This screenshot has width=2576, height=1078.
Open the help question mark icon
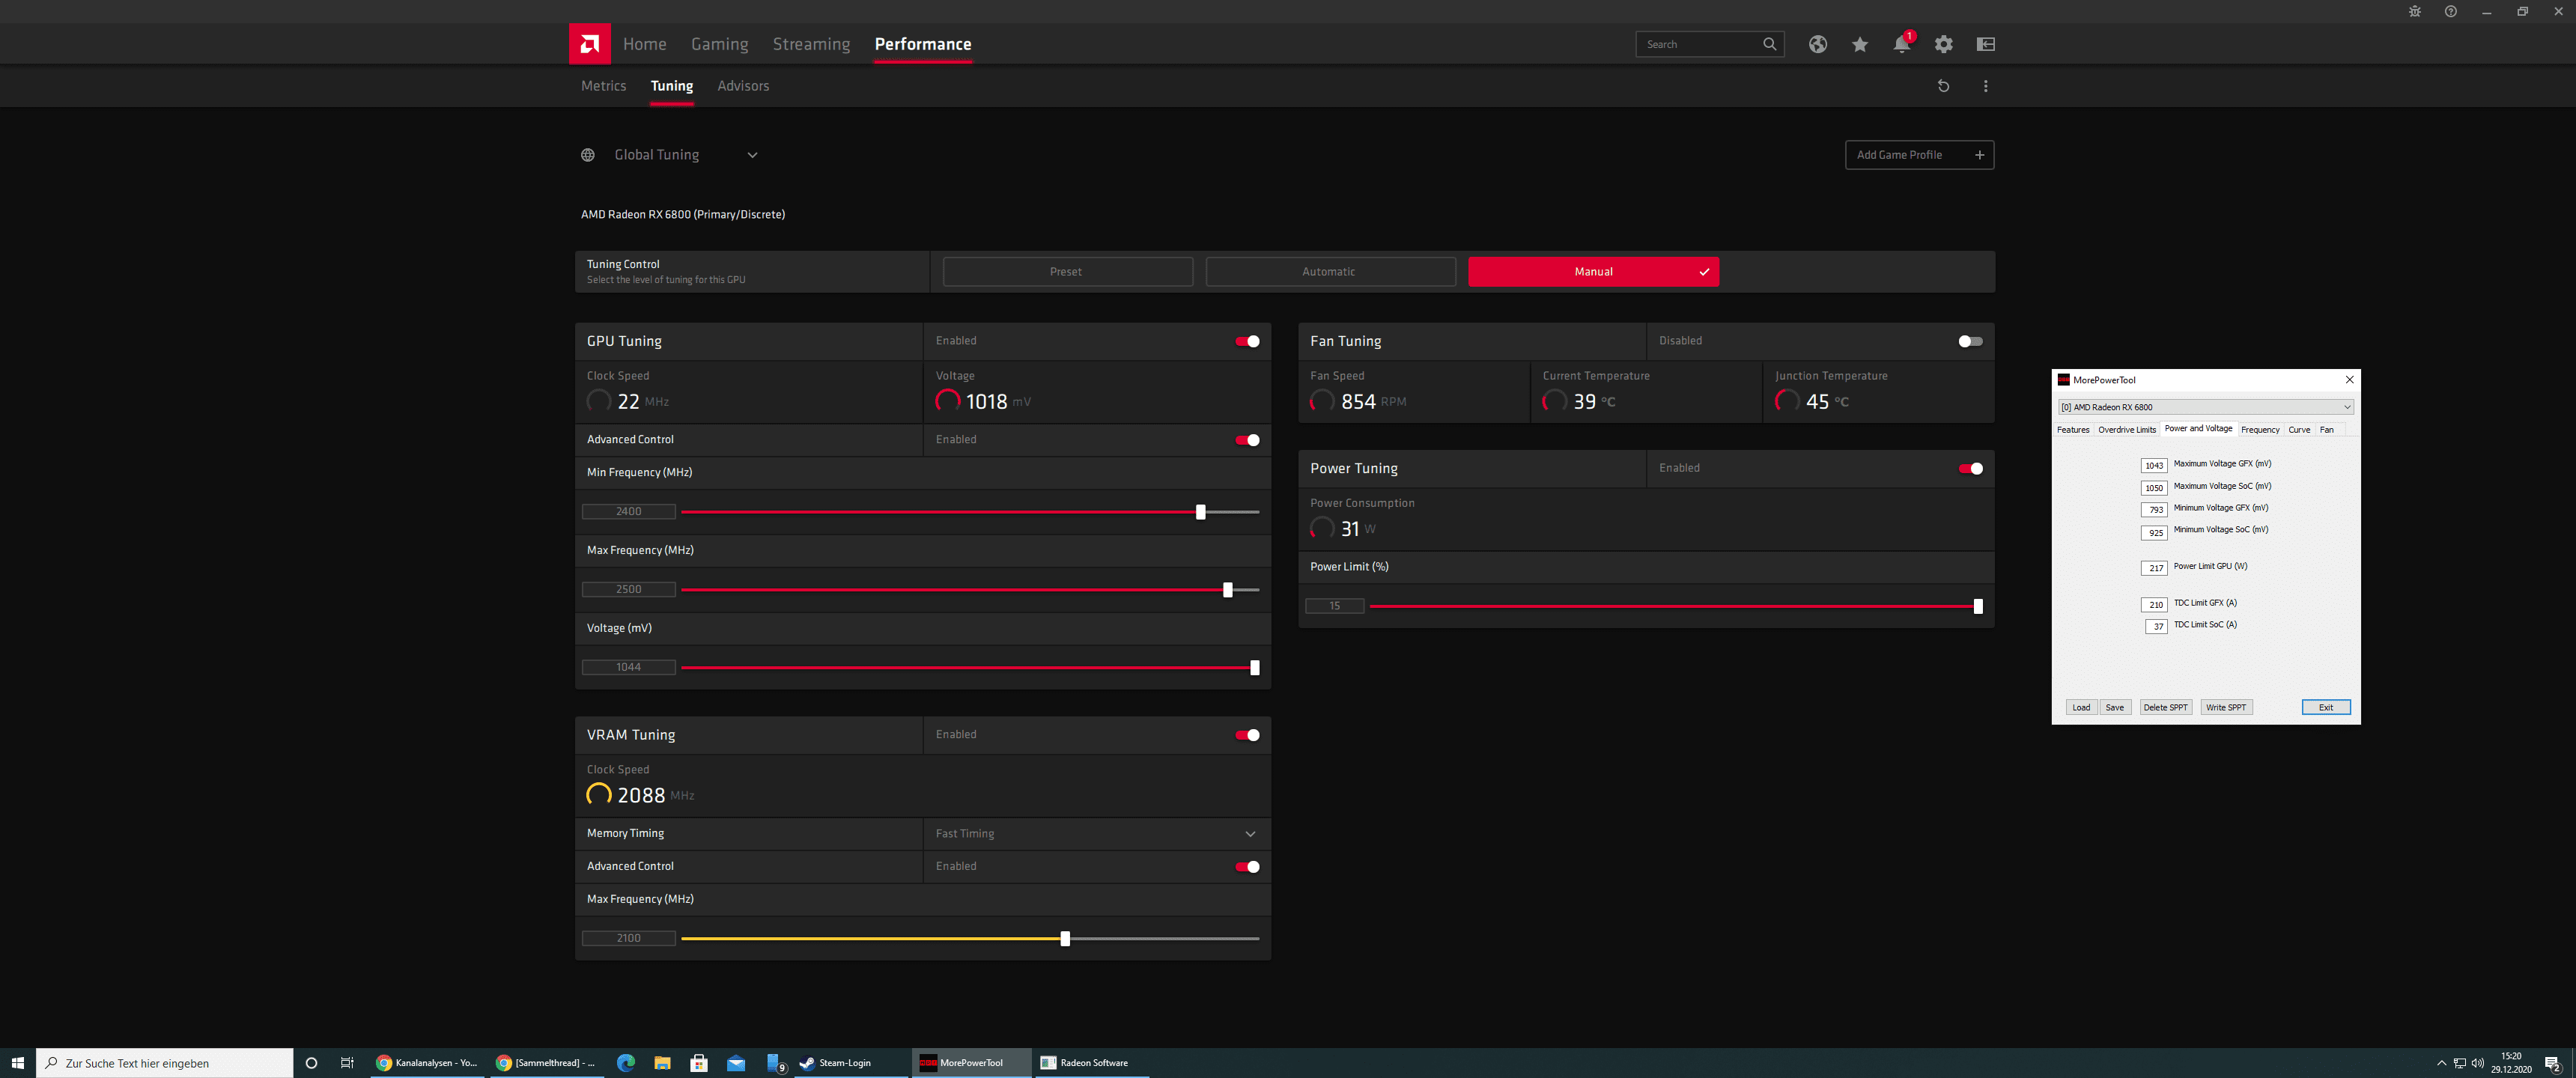2450,12
